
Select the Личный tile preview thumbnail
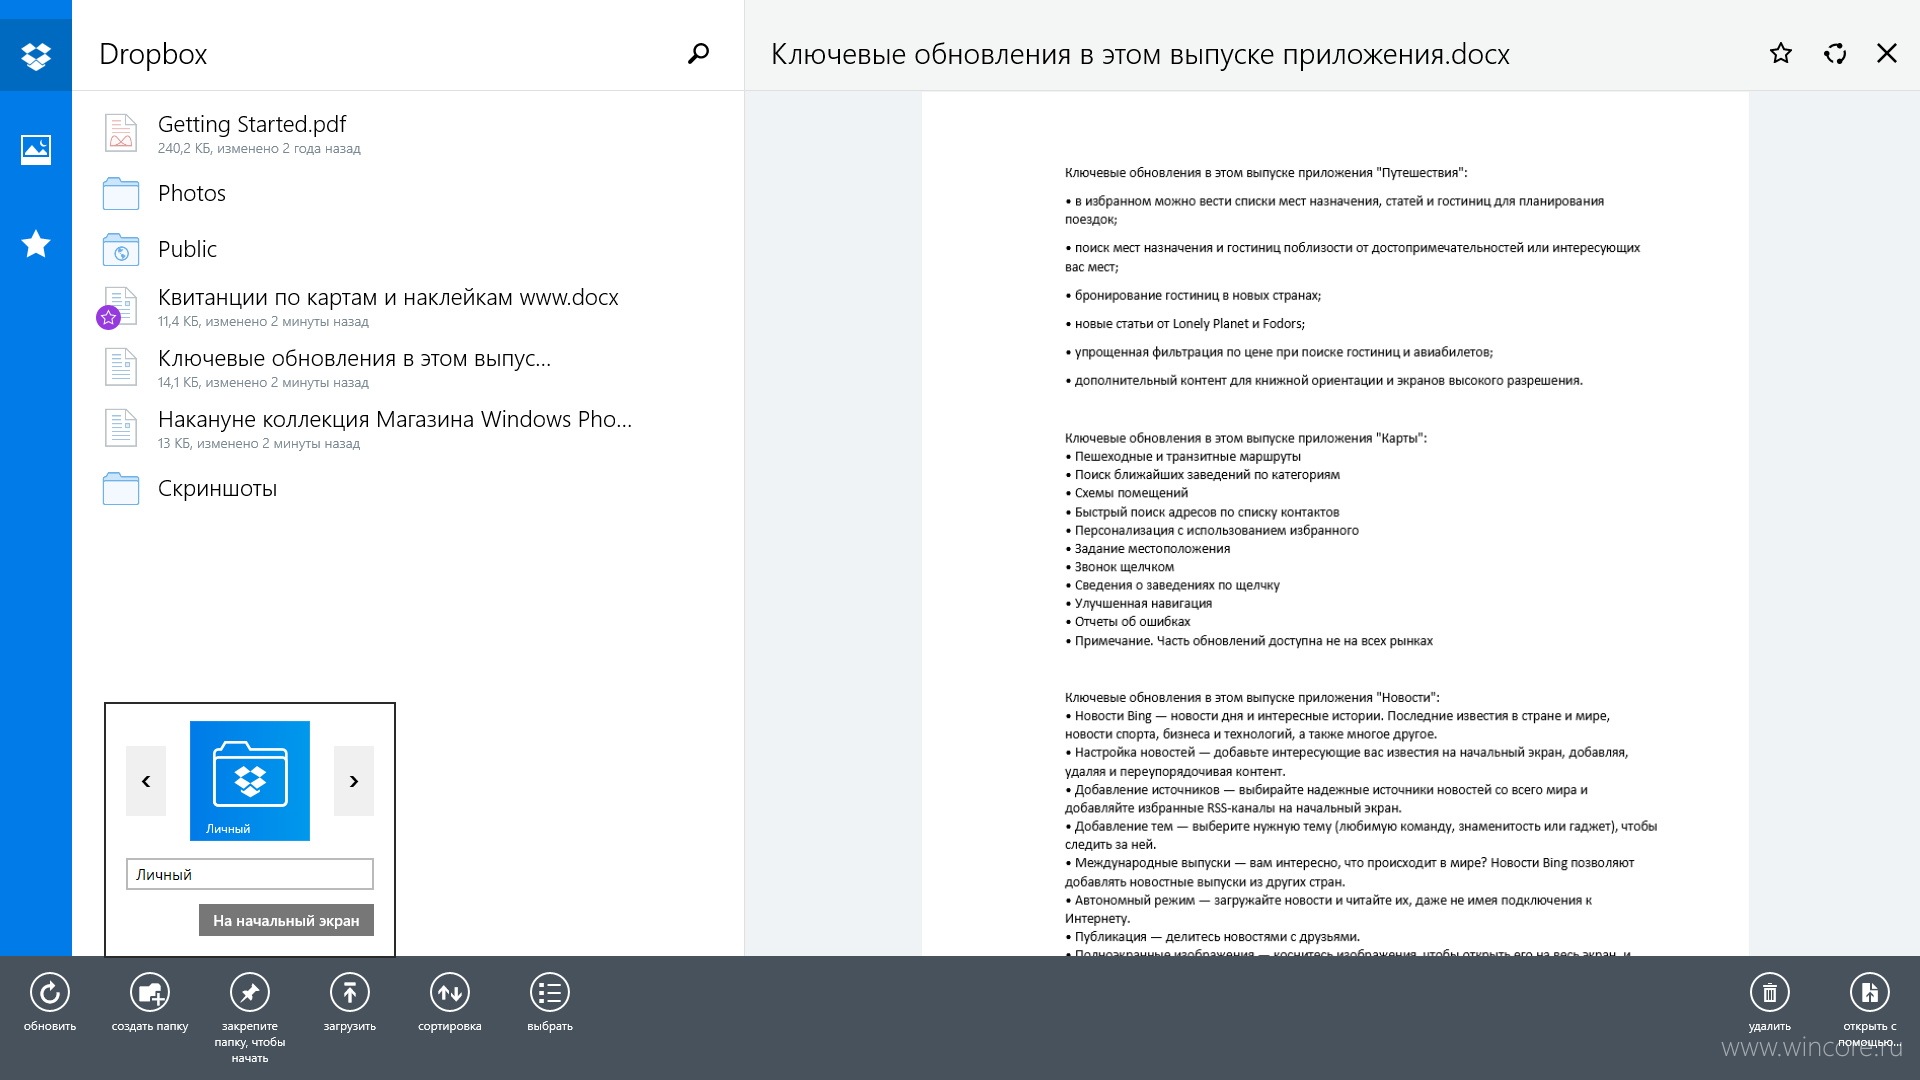[250, 781]
